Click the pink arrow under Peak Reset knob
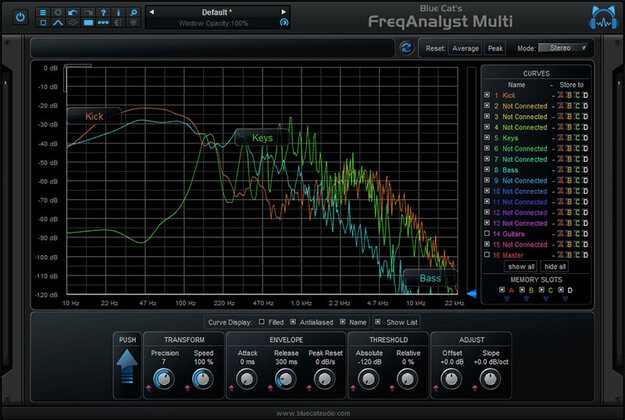 309,387
